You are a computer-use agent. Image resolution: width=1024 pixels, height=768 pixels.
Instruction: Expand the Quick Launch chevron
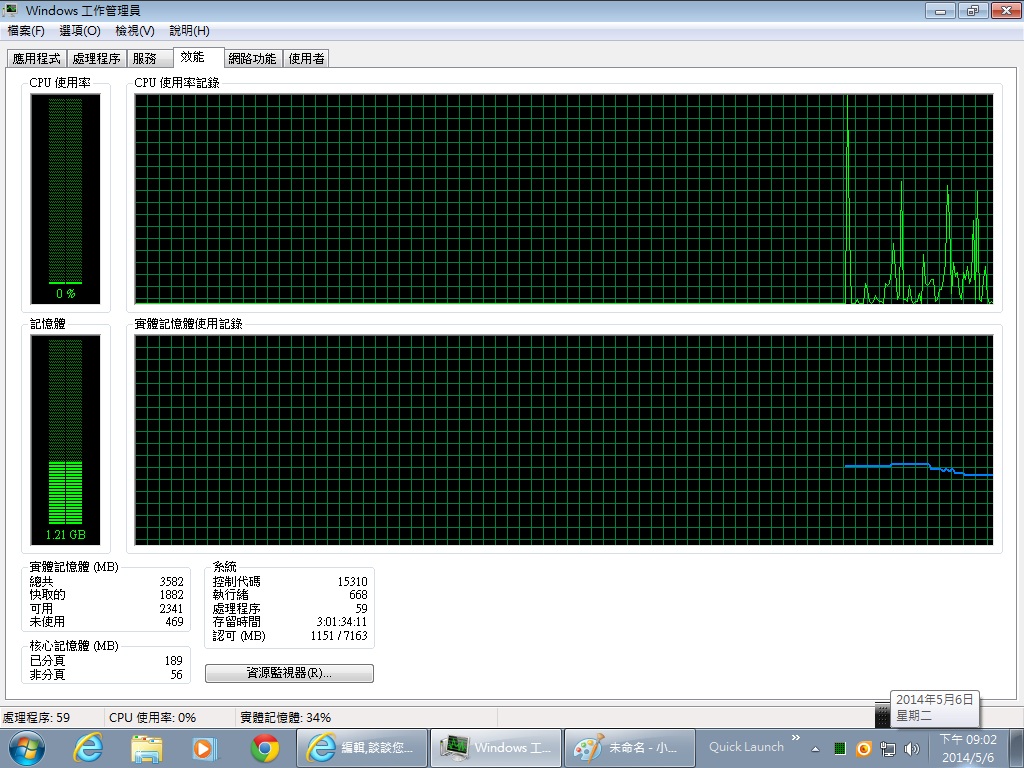click(x=795, y=738)
